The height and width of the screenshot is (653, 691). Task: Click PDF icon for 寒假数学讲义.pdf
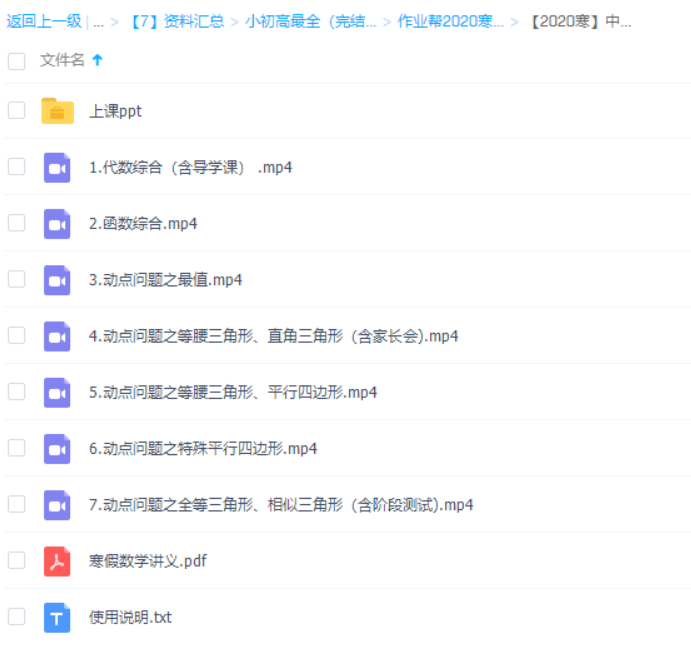click(x=57, y=561)
